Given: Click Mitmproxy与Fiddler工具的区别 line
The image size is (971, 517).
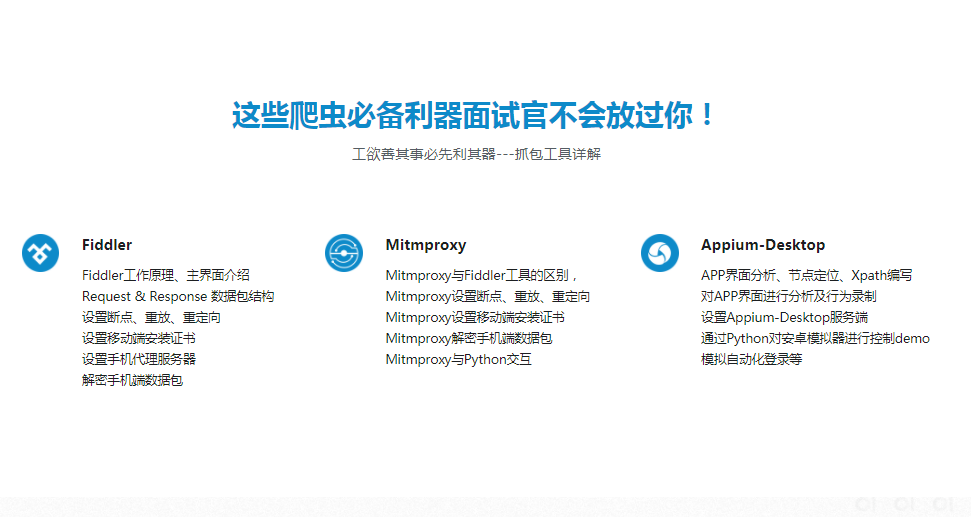Looking at the screenshot, I should [481, 276].
